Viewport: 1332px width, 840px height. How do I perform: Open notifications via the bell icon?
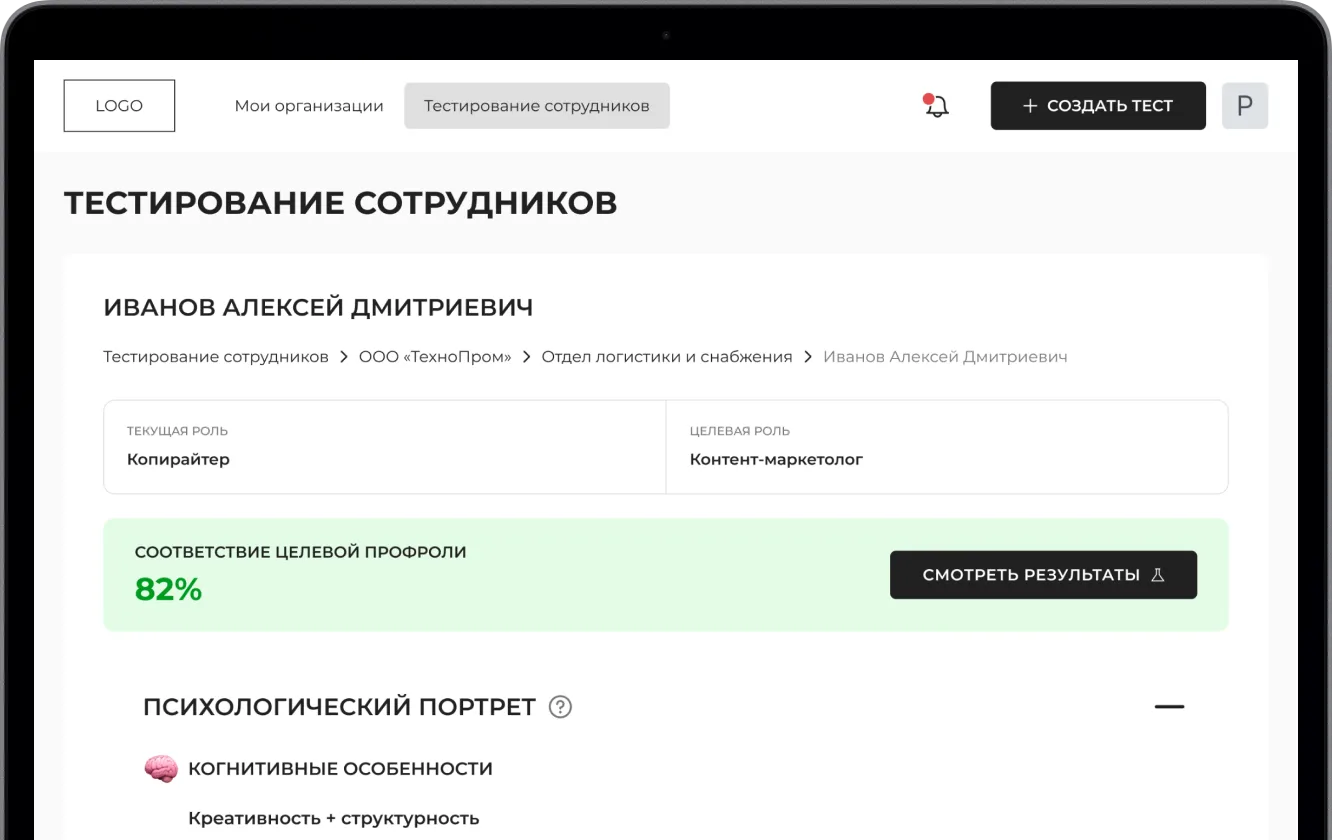[x=936, y=106]
